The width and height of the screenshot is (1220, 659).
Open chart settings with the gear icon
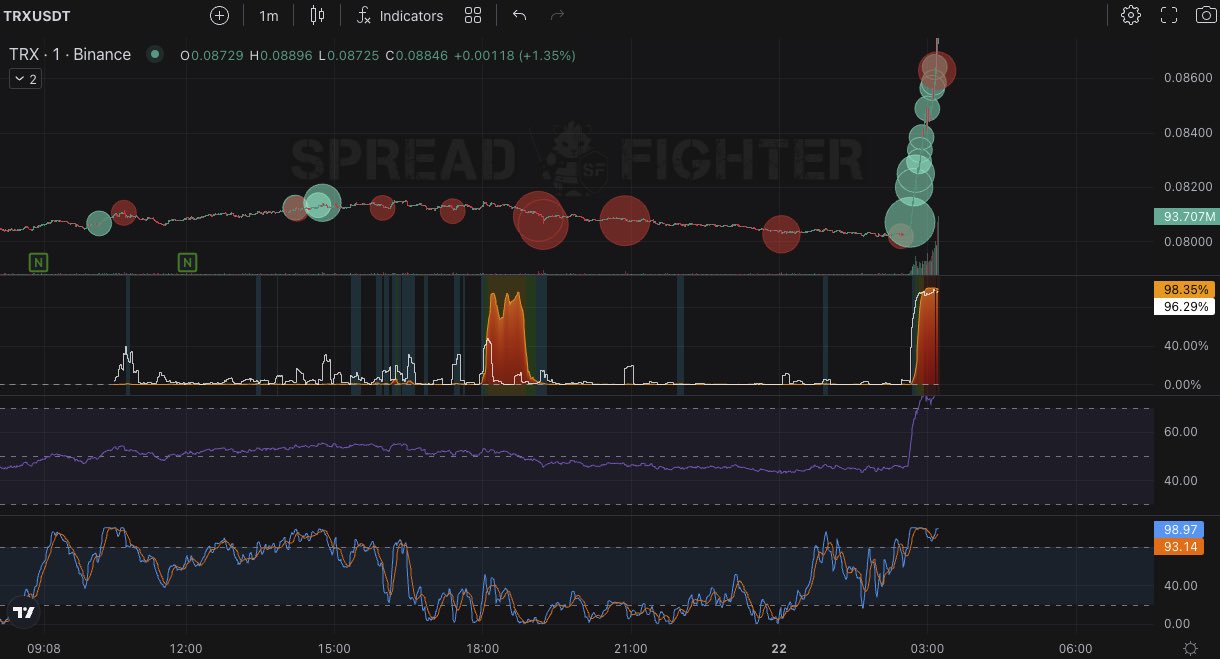tap(1129, 15)
